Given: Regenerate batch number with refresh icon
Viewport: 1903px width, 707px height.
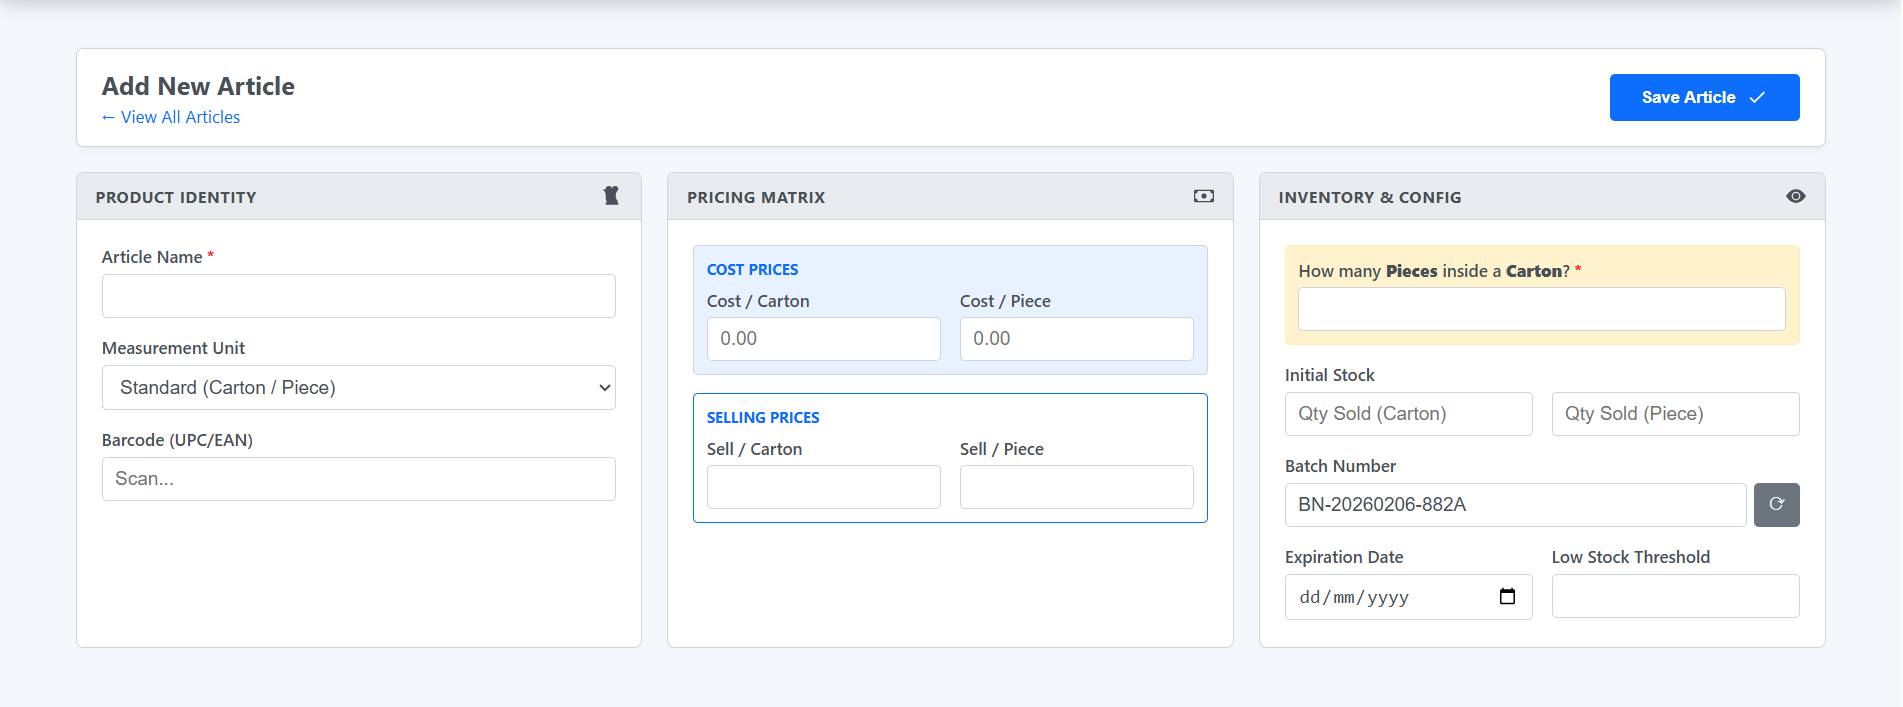Looking at the screenshot, I should [1777, 505].
